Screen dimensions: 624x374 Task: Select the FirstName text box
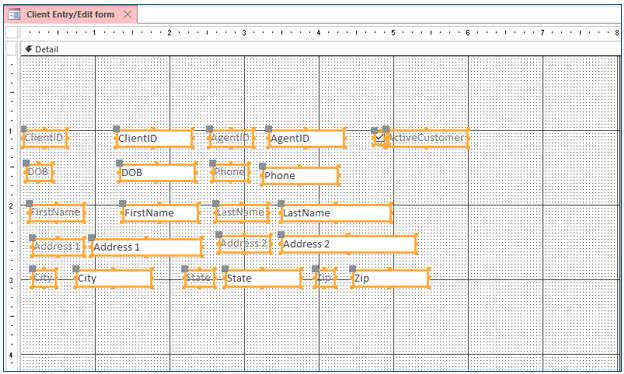tap(160, 213)
